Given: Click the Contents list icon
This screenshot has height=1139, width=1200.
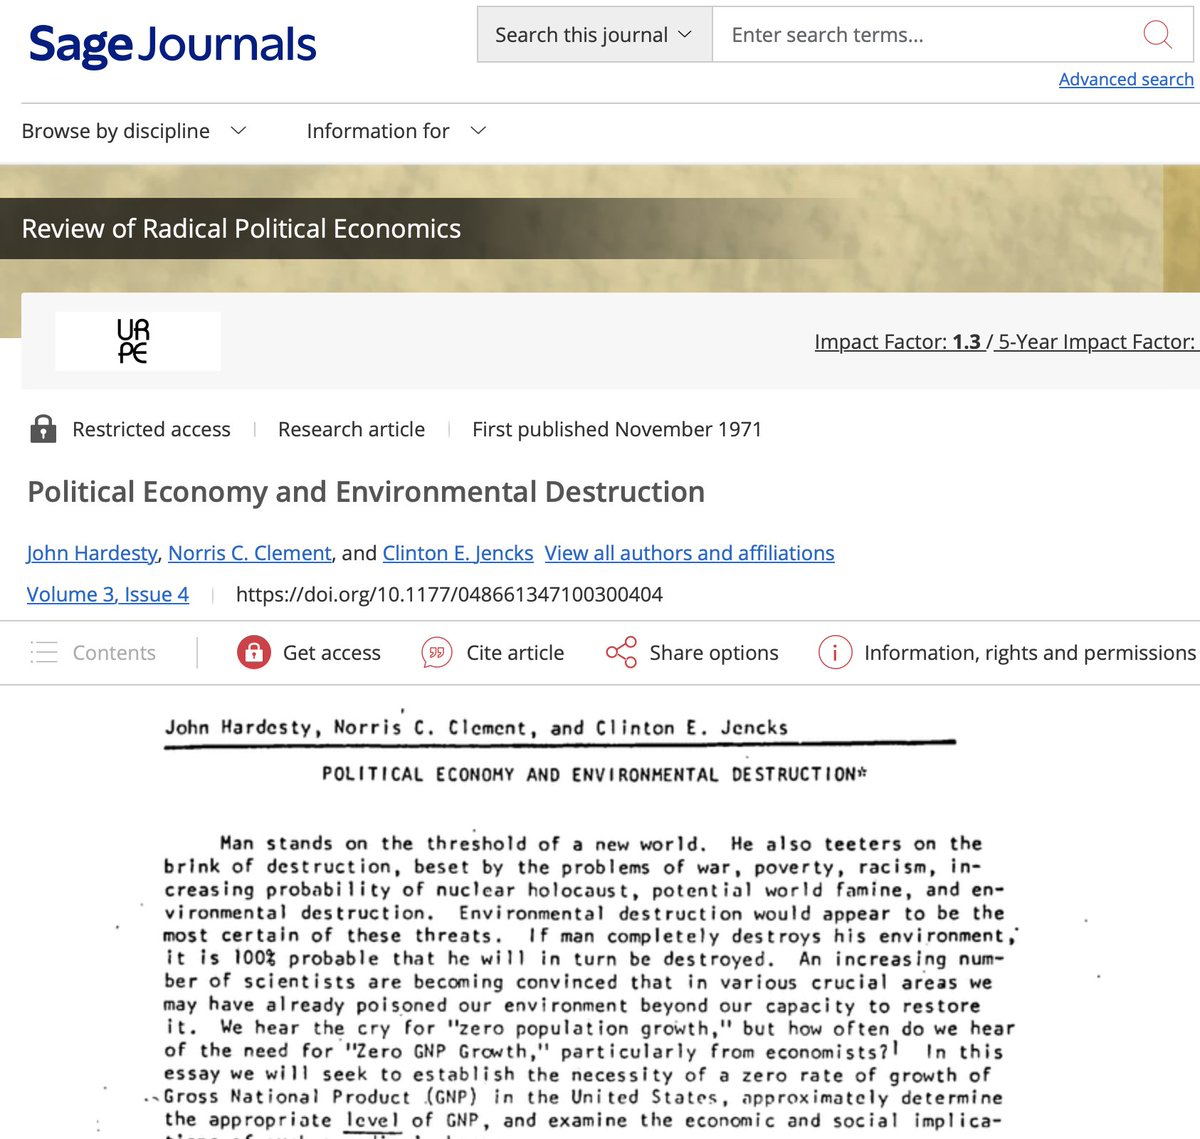Looking at the screenshot, I should coord(44,653).
